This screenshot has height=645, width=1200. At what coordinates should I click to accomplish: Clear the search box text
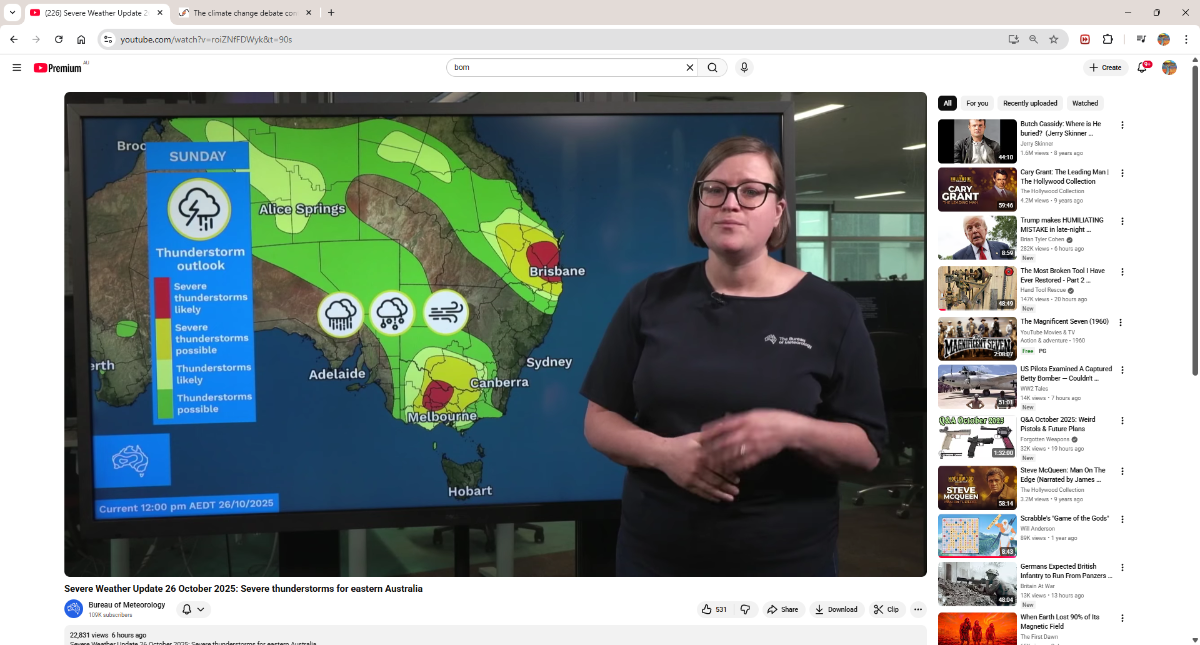(689, 68)
